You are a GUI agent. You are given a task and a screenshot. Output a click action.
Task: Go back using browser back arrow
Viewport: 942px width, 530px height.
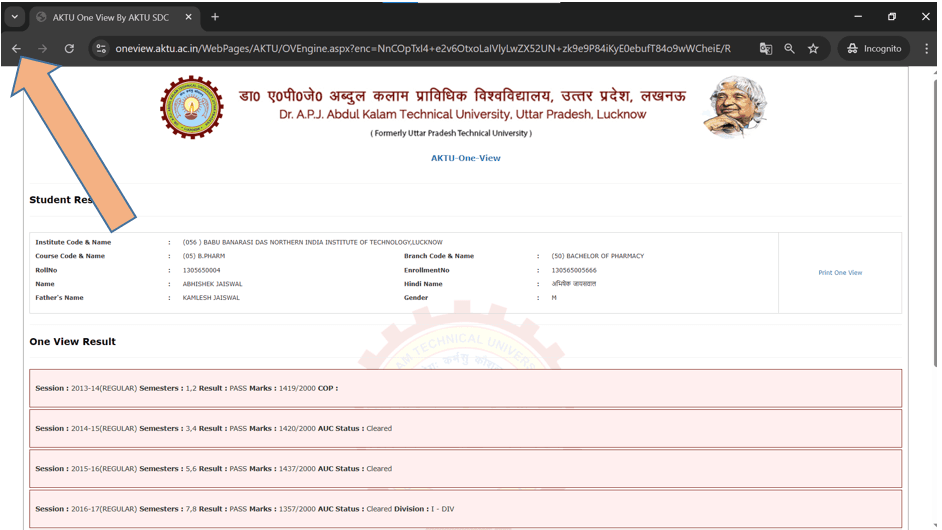16,49
